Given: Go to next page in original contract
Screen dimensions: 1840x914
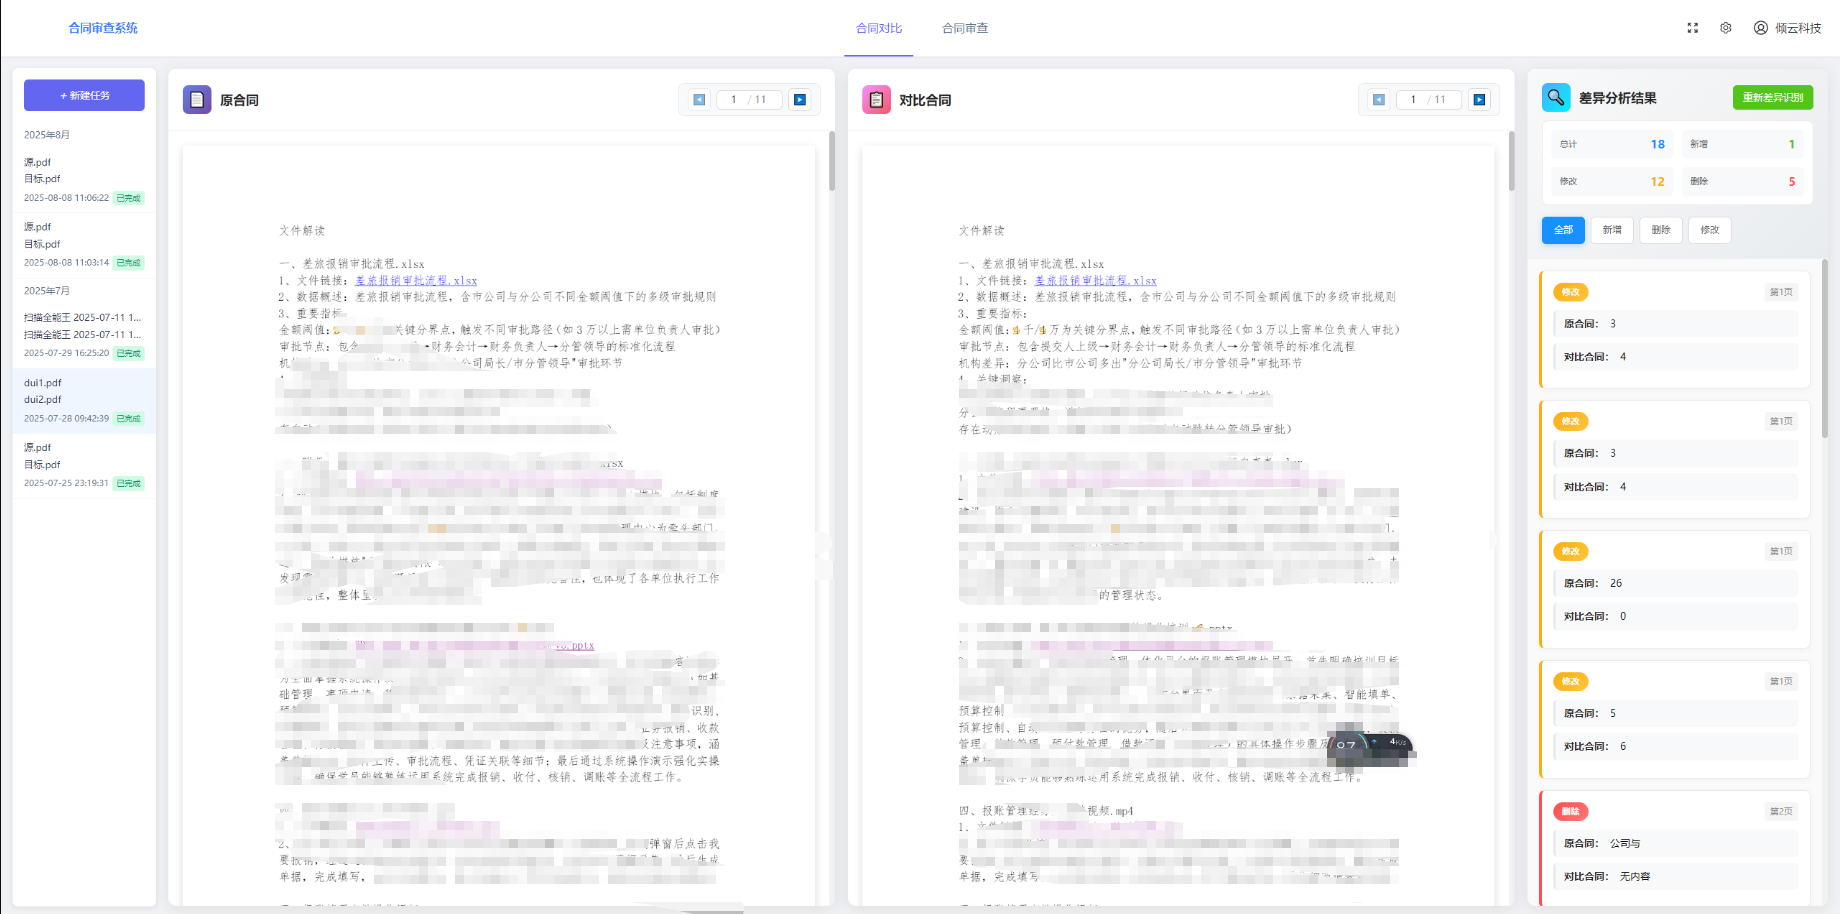Looking at the screenshot, I should point(799,100).
